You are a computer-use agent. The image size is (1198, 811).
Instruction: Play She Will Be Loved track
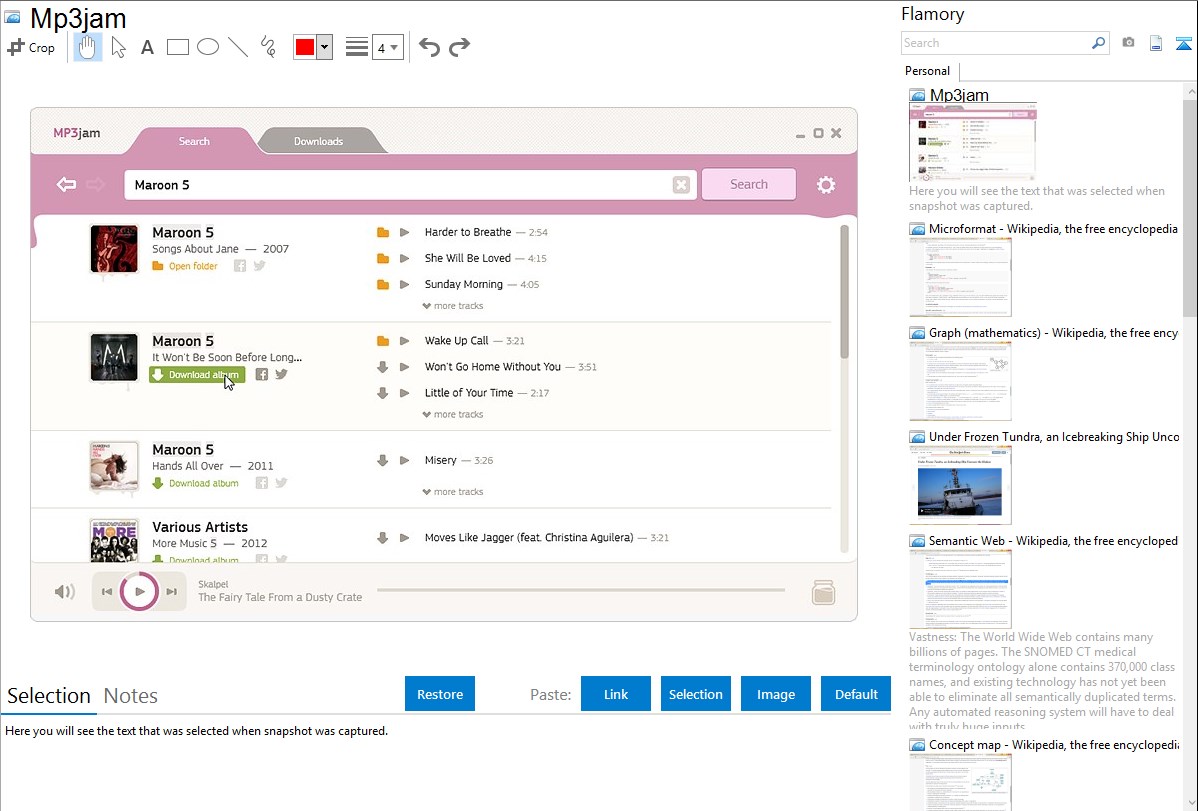click(x=404, y=258)
